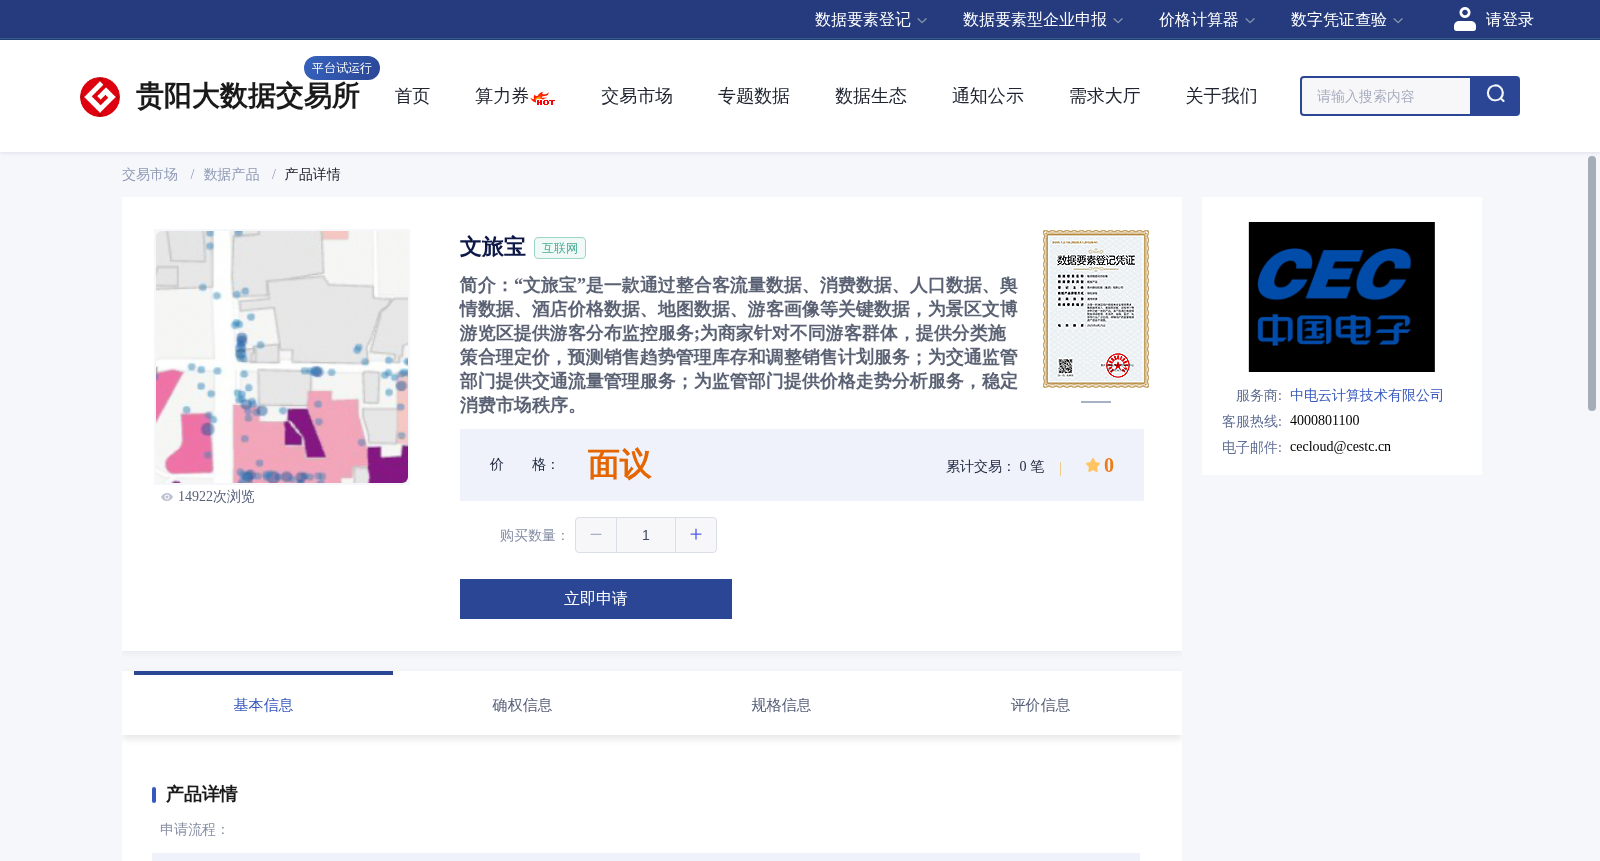Click 交易市场 in the breadcrumb
The width and height of the screenshot is (1600, 861).
coord(150,175)
